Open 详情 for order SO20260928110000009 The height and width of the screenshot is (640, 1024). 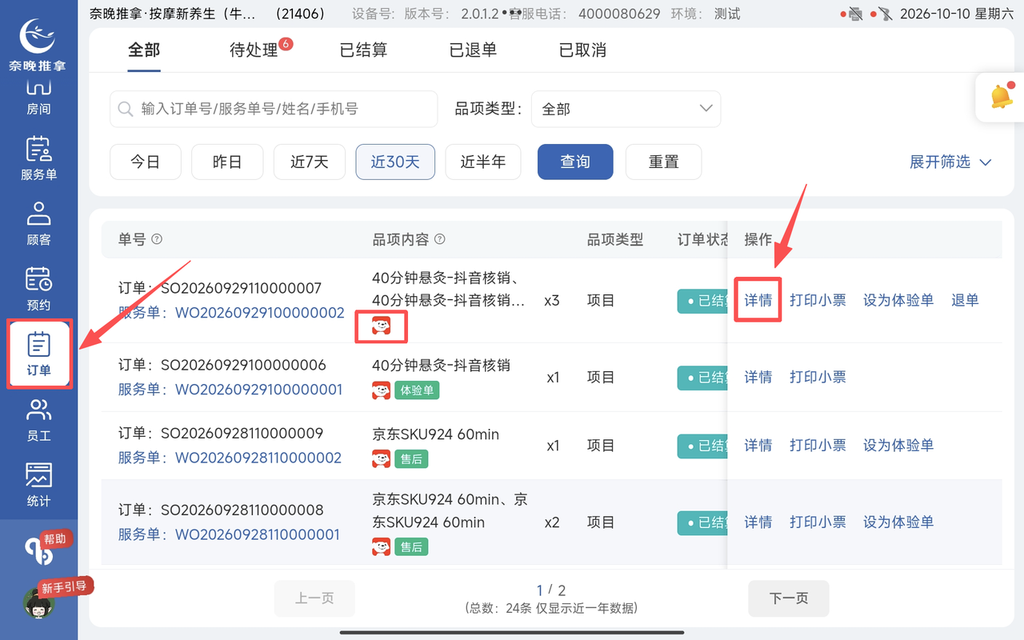point(758,445)
